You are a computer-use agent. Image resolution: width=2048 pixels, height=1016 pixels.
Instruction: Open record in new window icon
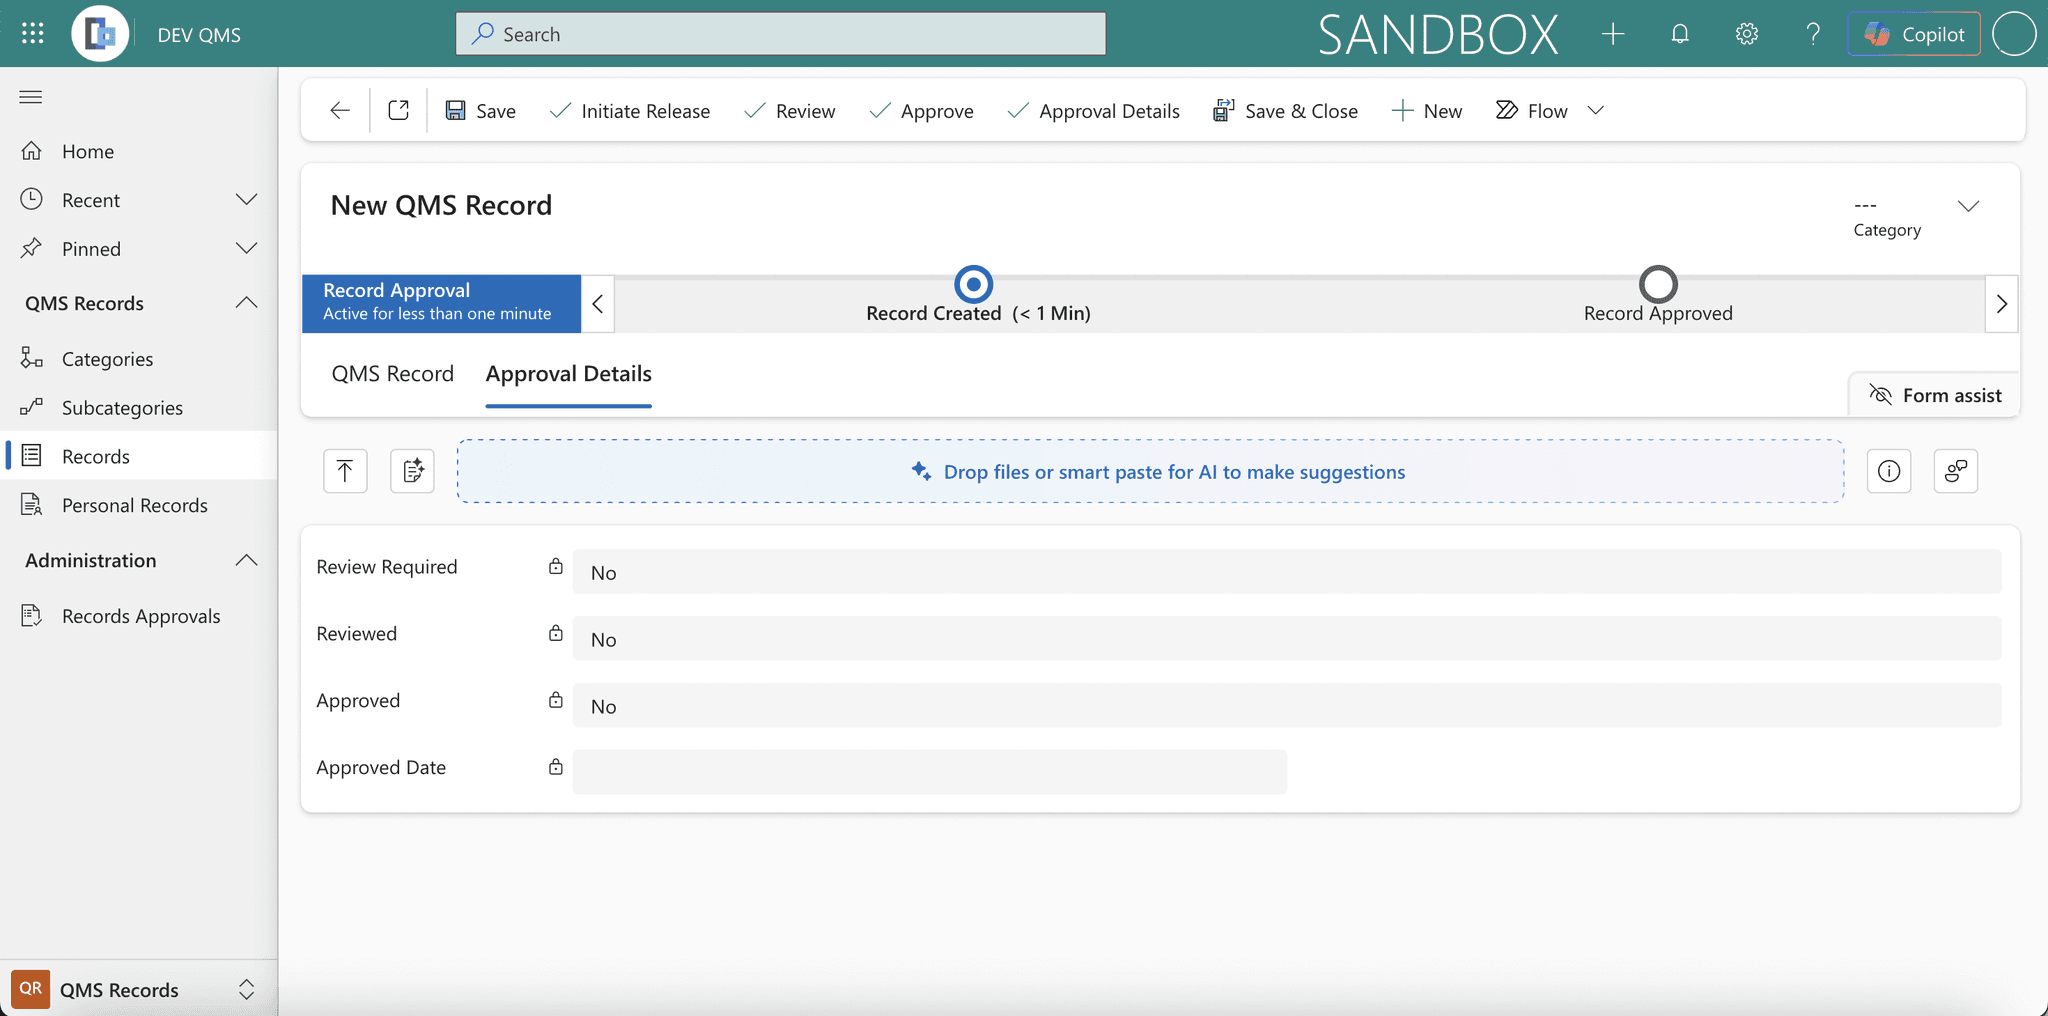click(x=398, y=110)
